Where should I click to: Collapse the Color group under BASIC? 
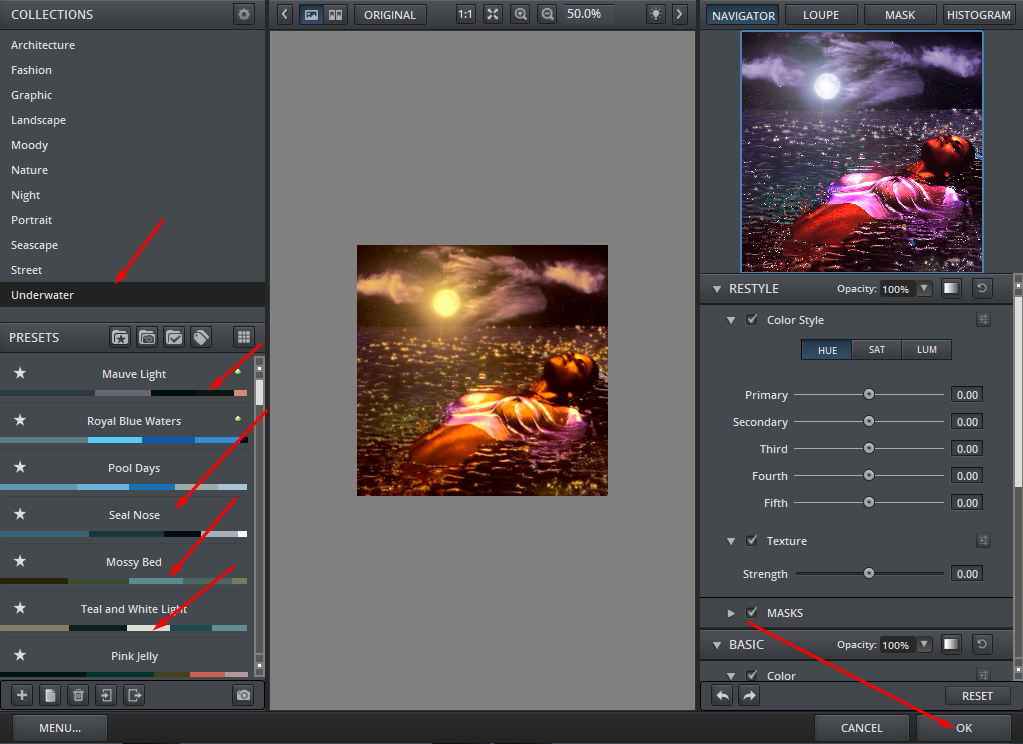point(731,676)
